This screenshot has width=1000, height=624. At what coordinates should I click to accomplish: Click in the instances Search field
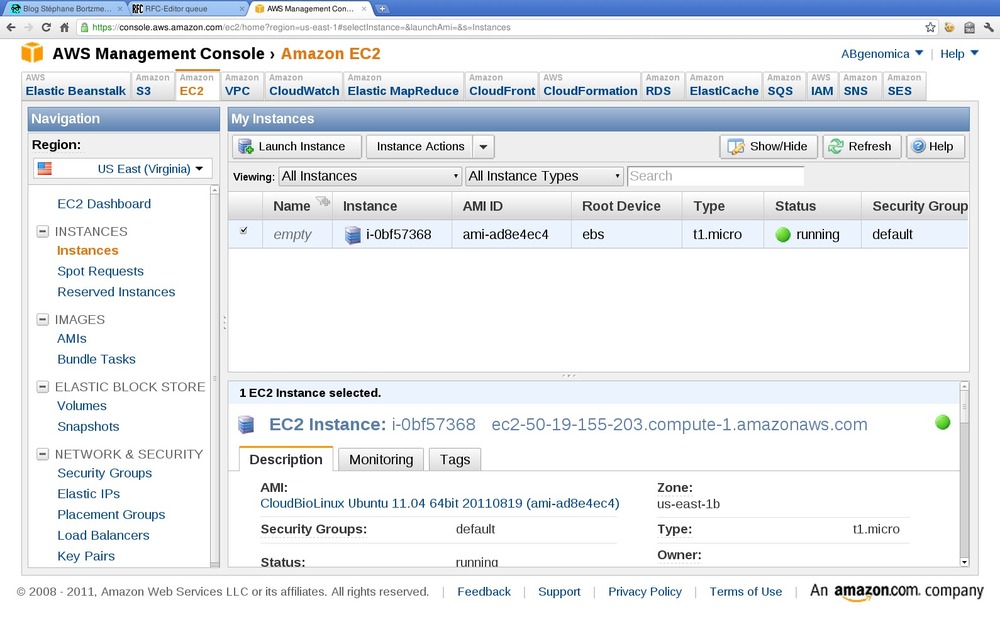(x=716, y=176)
